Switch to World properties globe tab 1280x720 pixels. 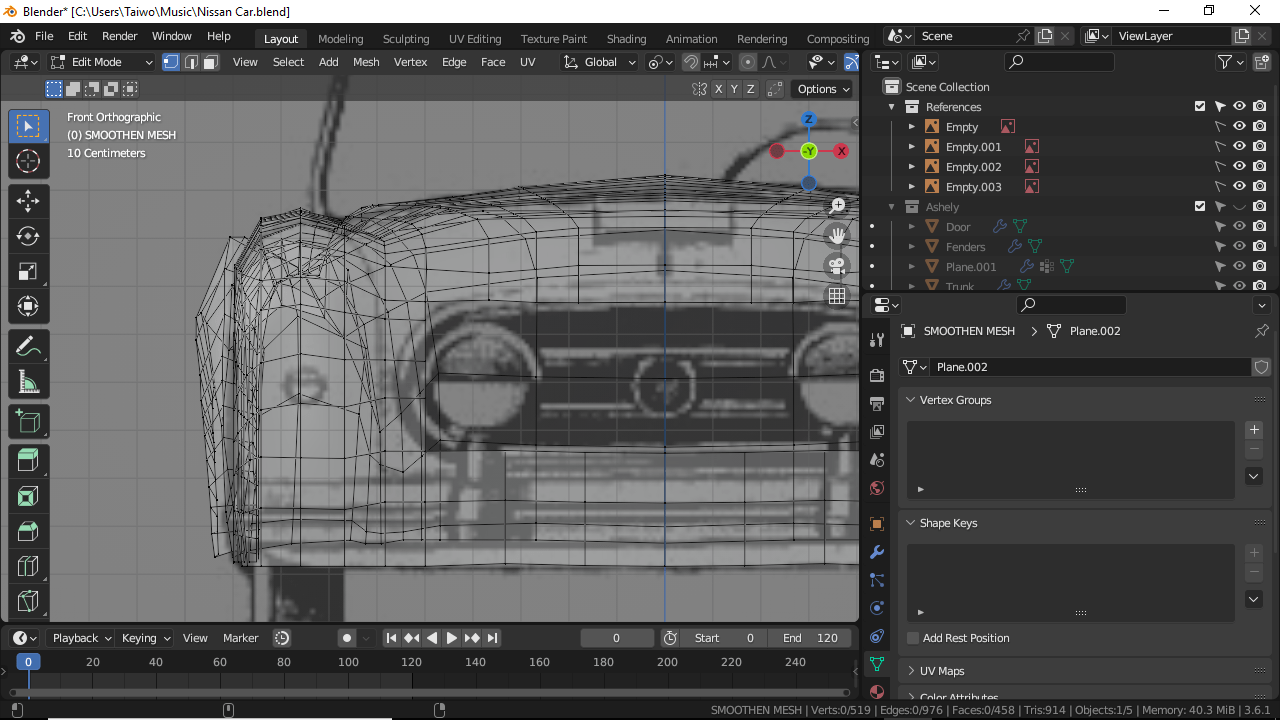click(x=876, y=487)
